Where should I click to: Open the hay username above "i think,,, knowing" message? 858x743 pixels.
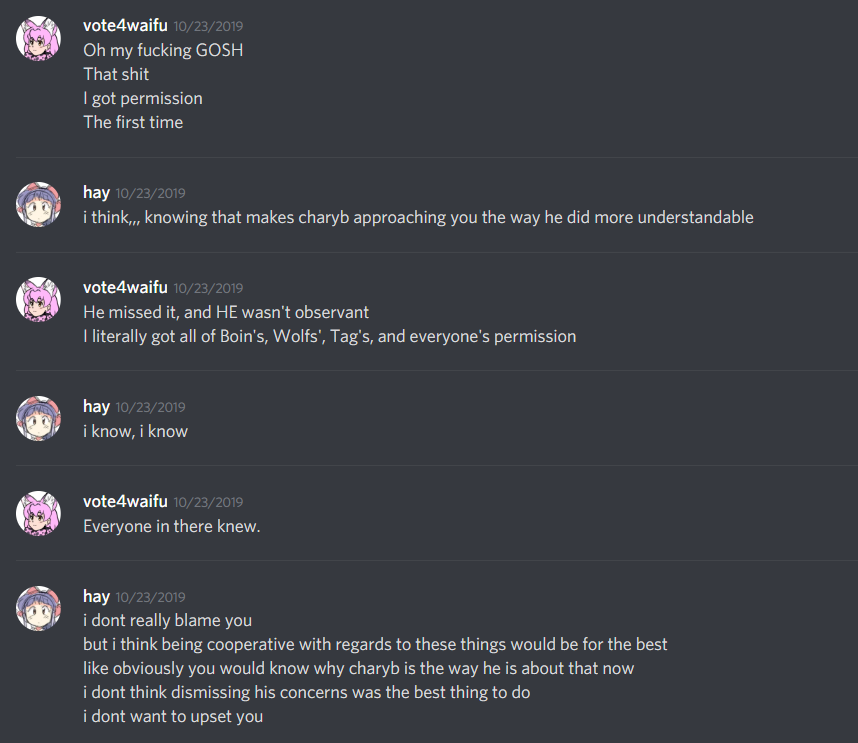(x=96, y=193)
